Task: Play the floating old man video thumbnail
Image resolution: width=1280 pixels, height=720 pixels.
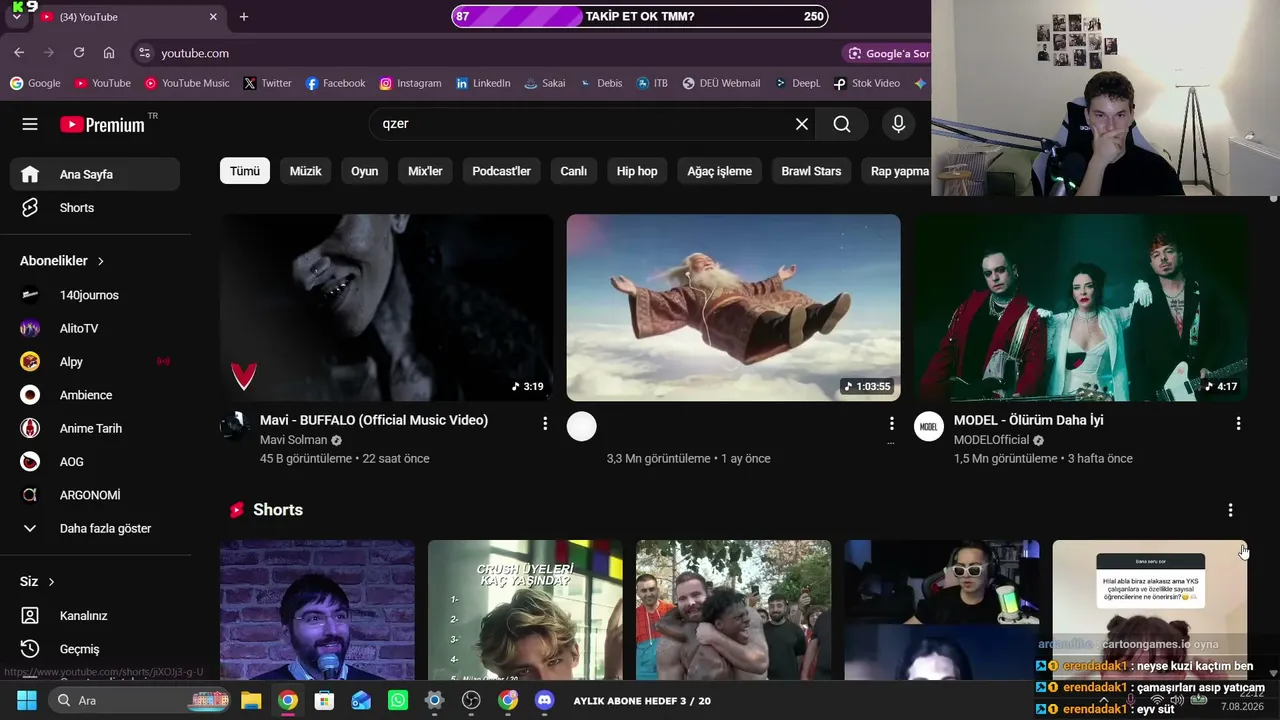Action: click(x=734, y=308)
